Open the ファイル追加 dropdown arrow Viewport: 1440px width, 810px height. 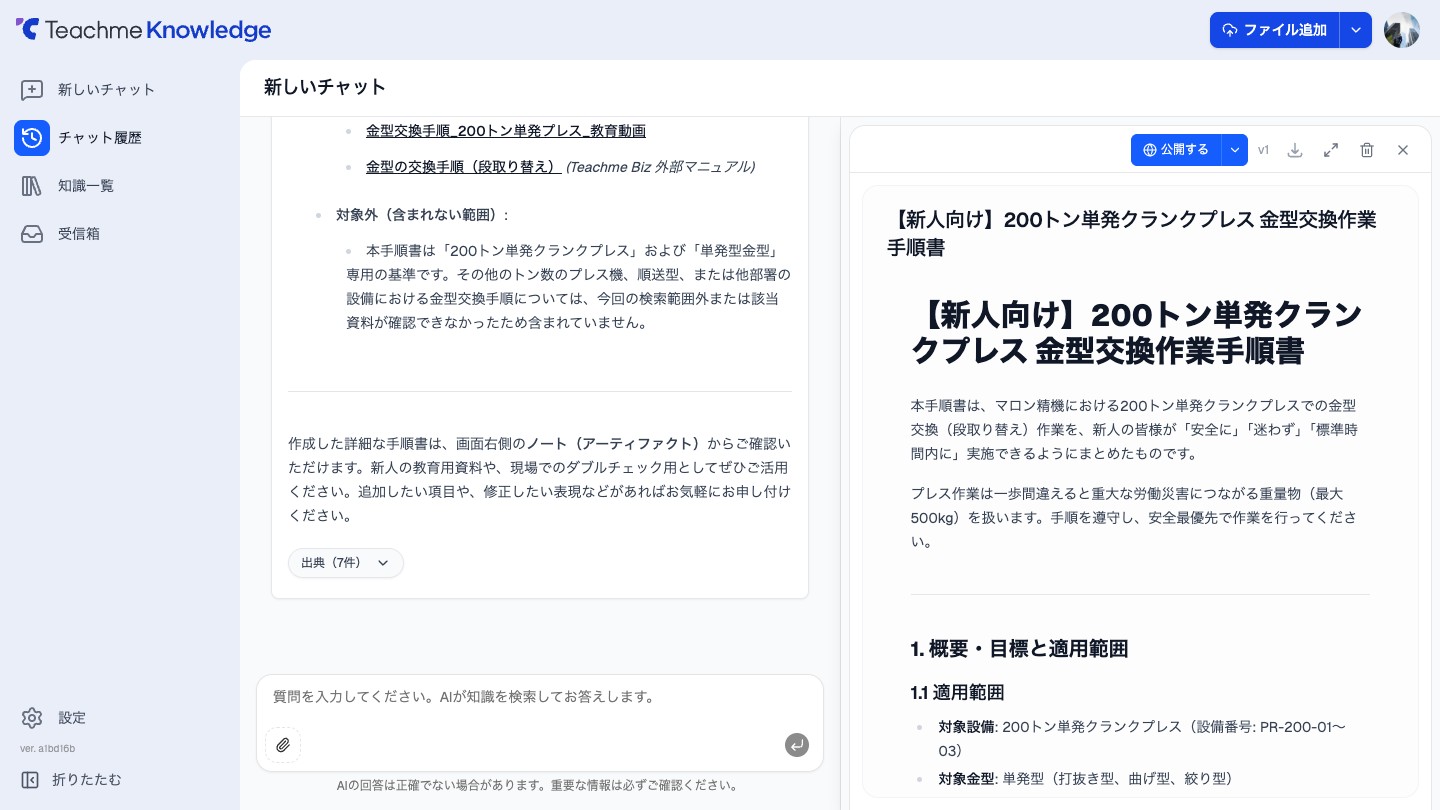tap(1355, 30)
